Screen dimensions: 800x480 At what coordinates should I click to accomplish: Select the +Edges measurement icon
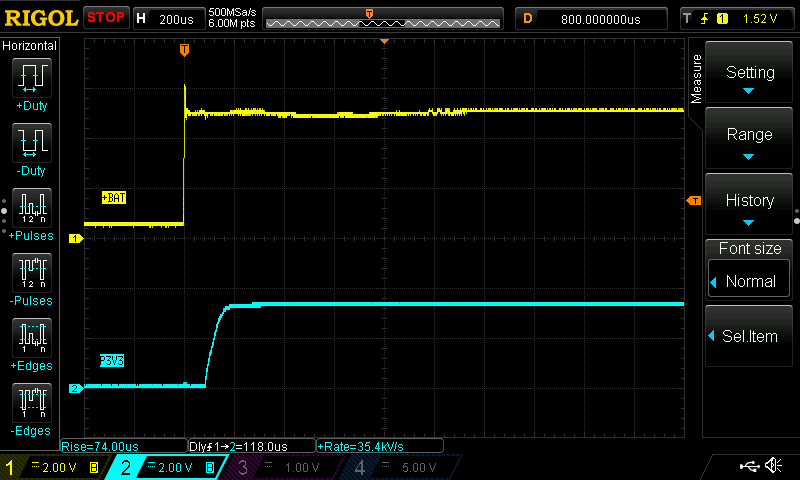point(32,338)
